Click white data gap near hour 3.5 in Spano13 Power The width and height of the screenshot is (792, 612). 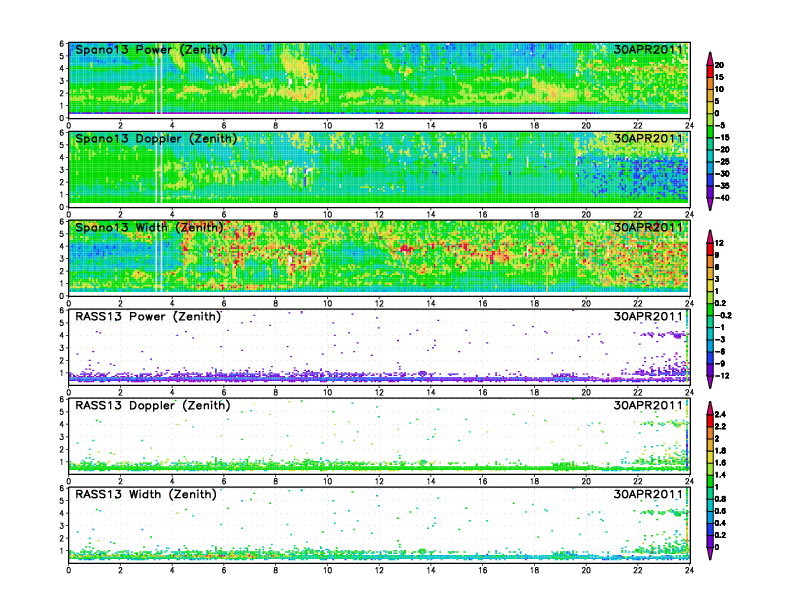159,81
